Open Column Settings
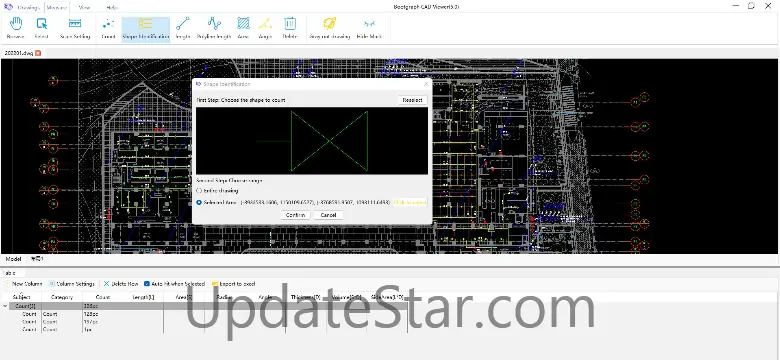The image size is (780, 360). tap(72, 284)
